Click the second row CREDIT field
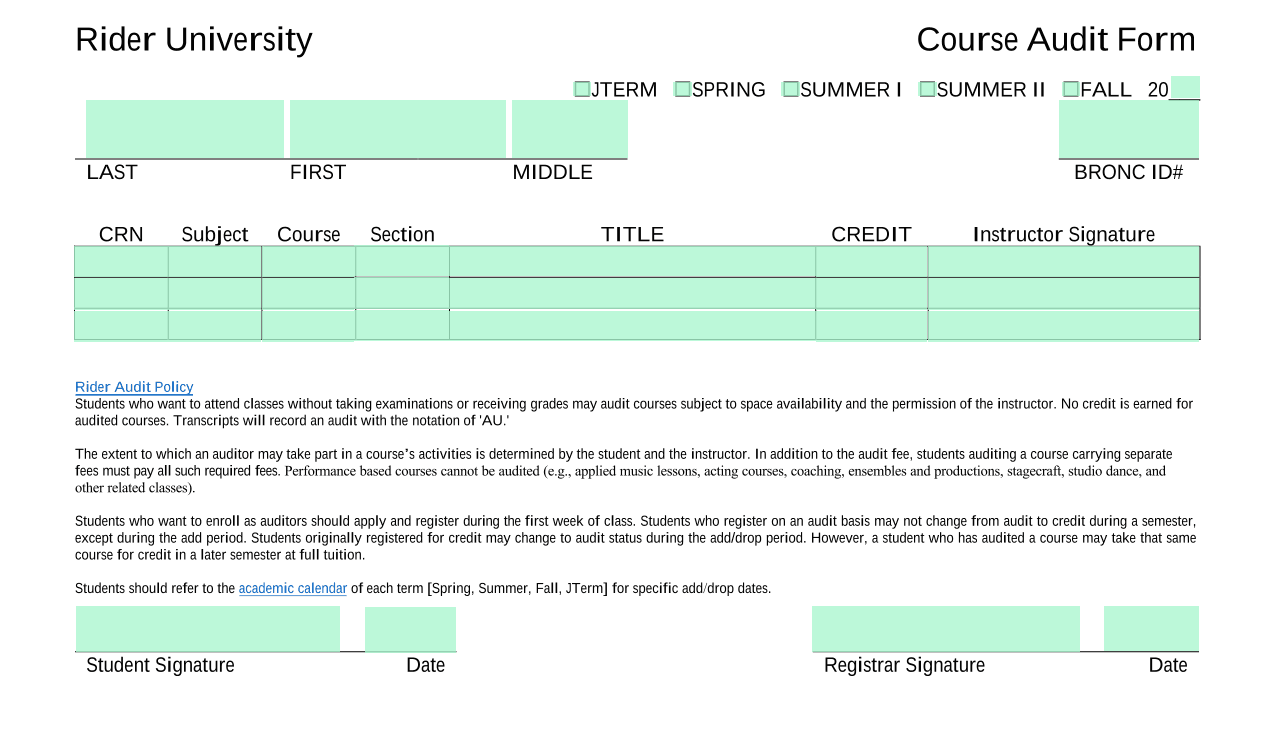Screen dimensions: 1275x750 872,293
